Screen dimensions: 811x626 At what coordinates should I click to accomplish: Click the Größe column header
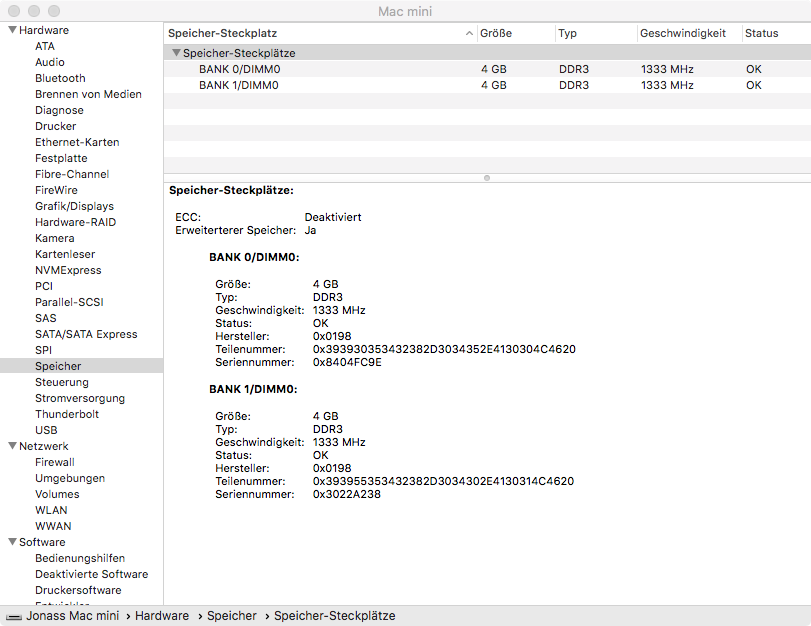[496, 33]
